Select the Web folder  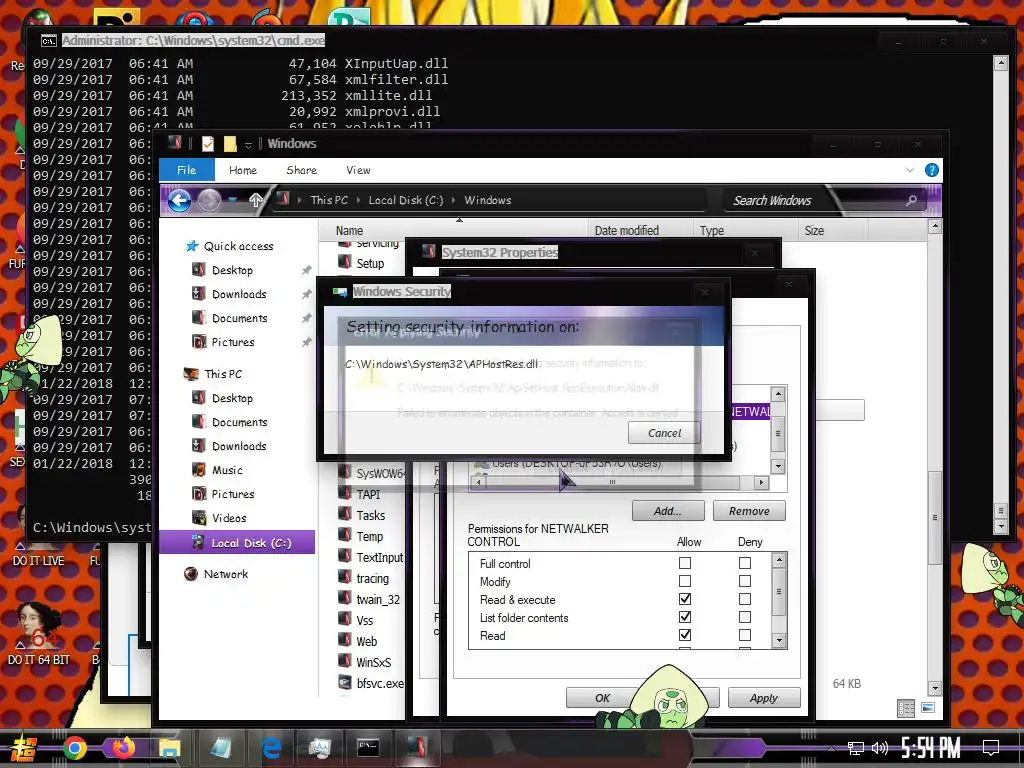click(366, 641)
